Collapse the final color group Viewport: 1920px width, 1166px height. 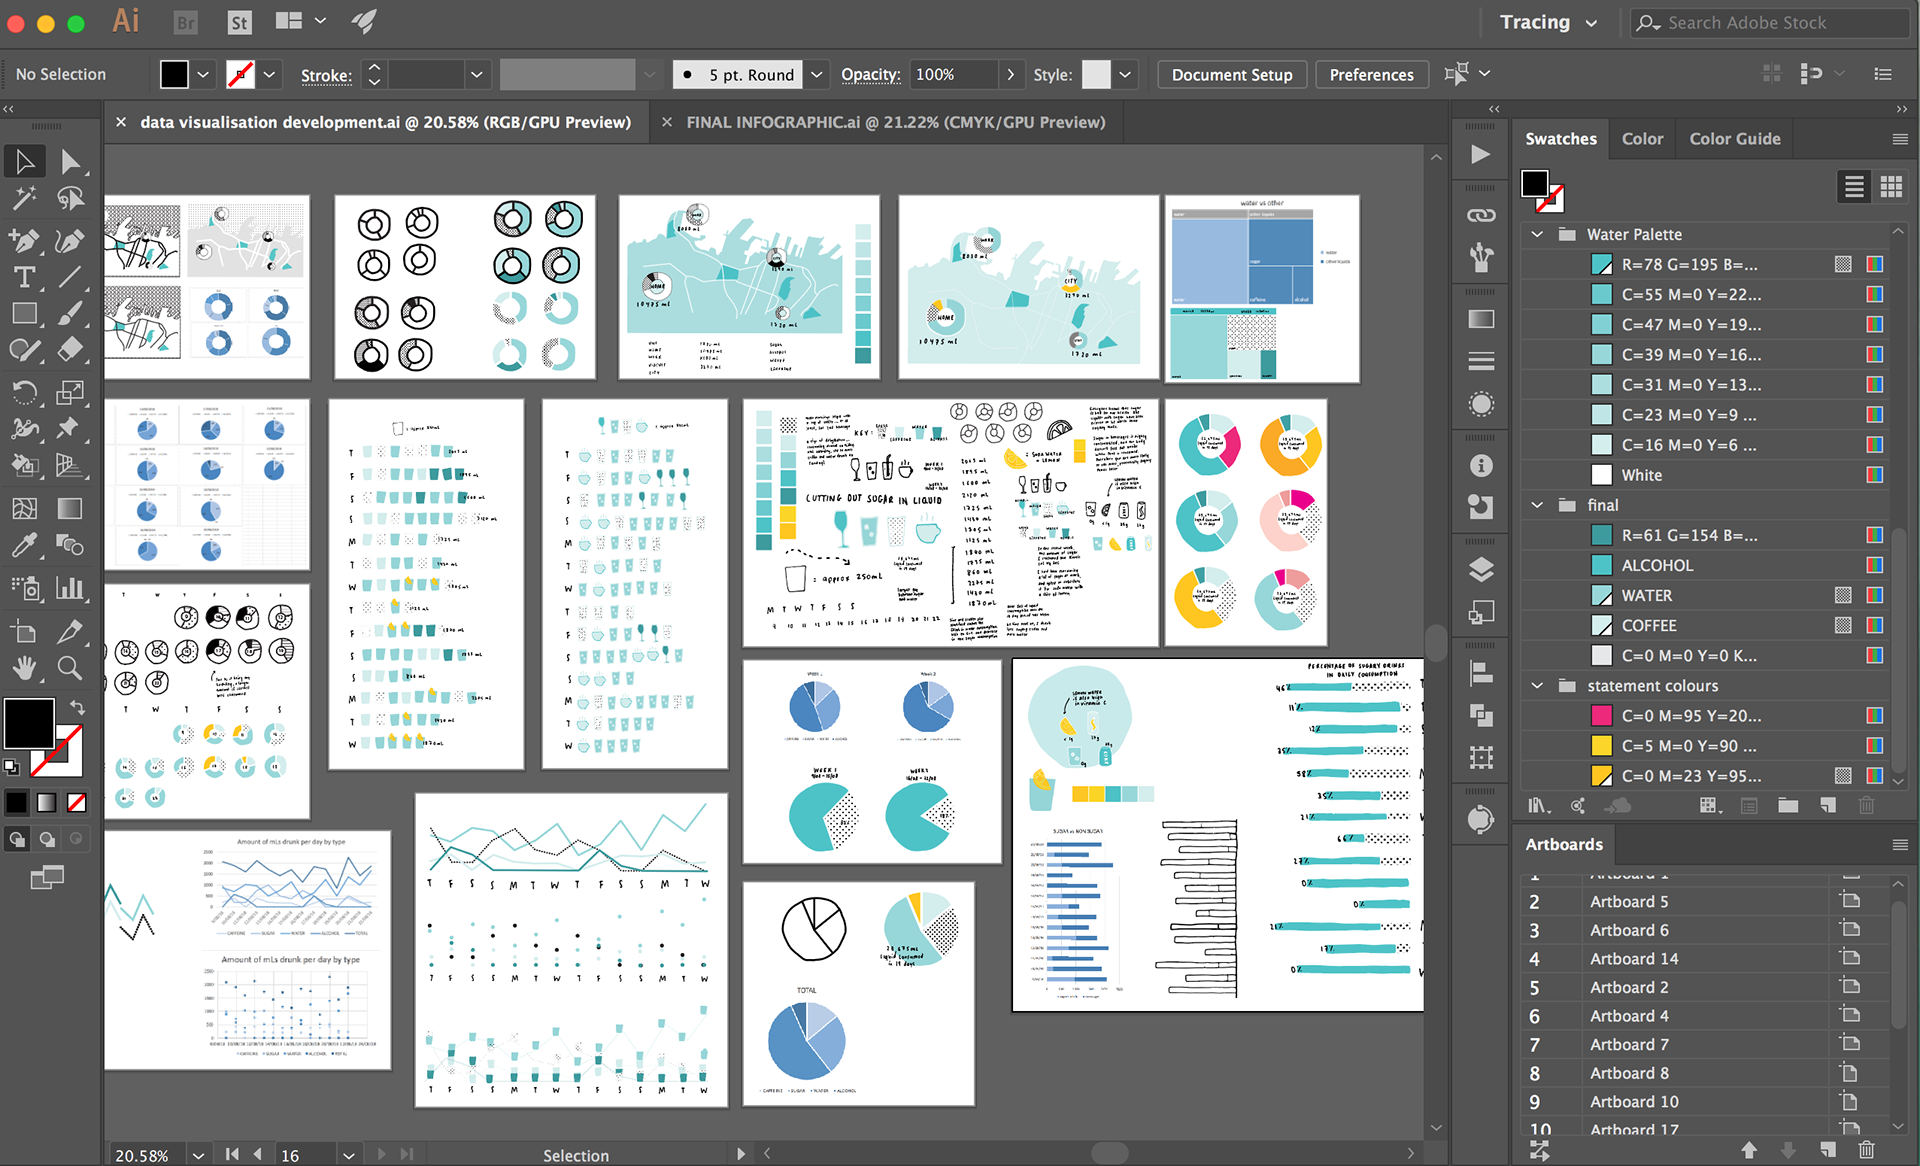click(x=1537, y=505)
